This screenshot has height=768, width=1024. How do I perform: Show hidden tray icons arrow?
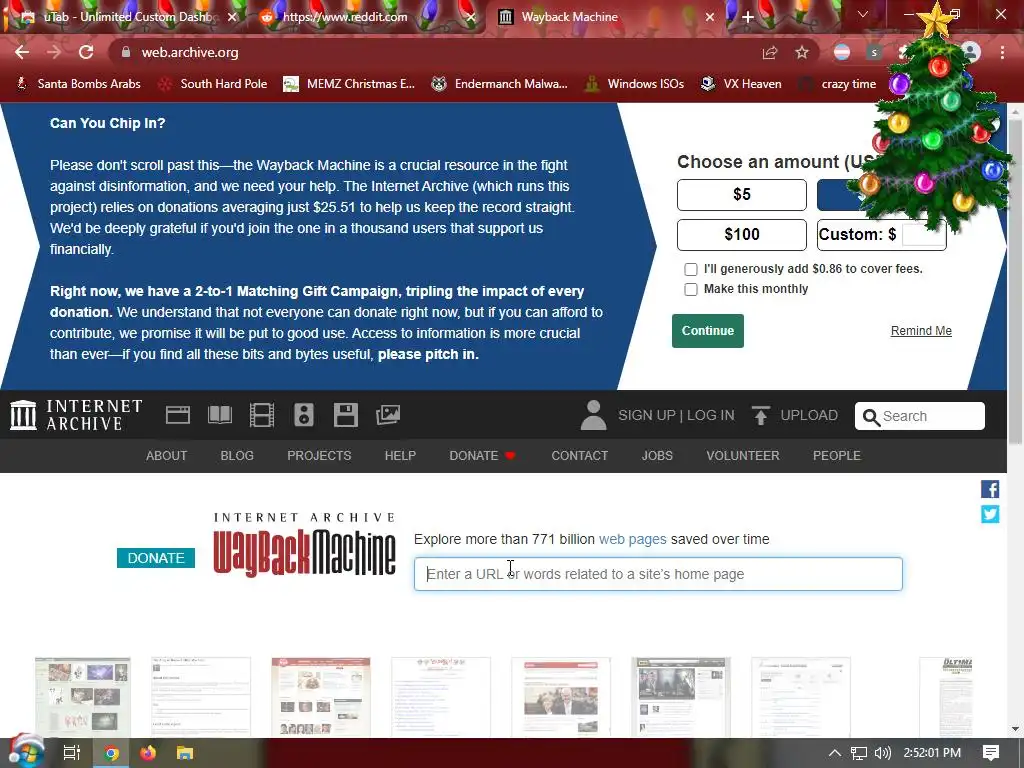835,753
